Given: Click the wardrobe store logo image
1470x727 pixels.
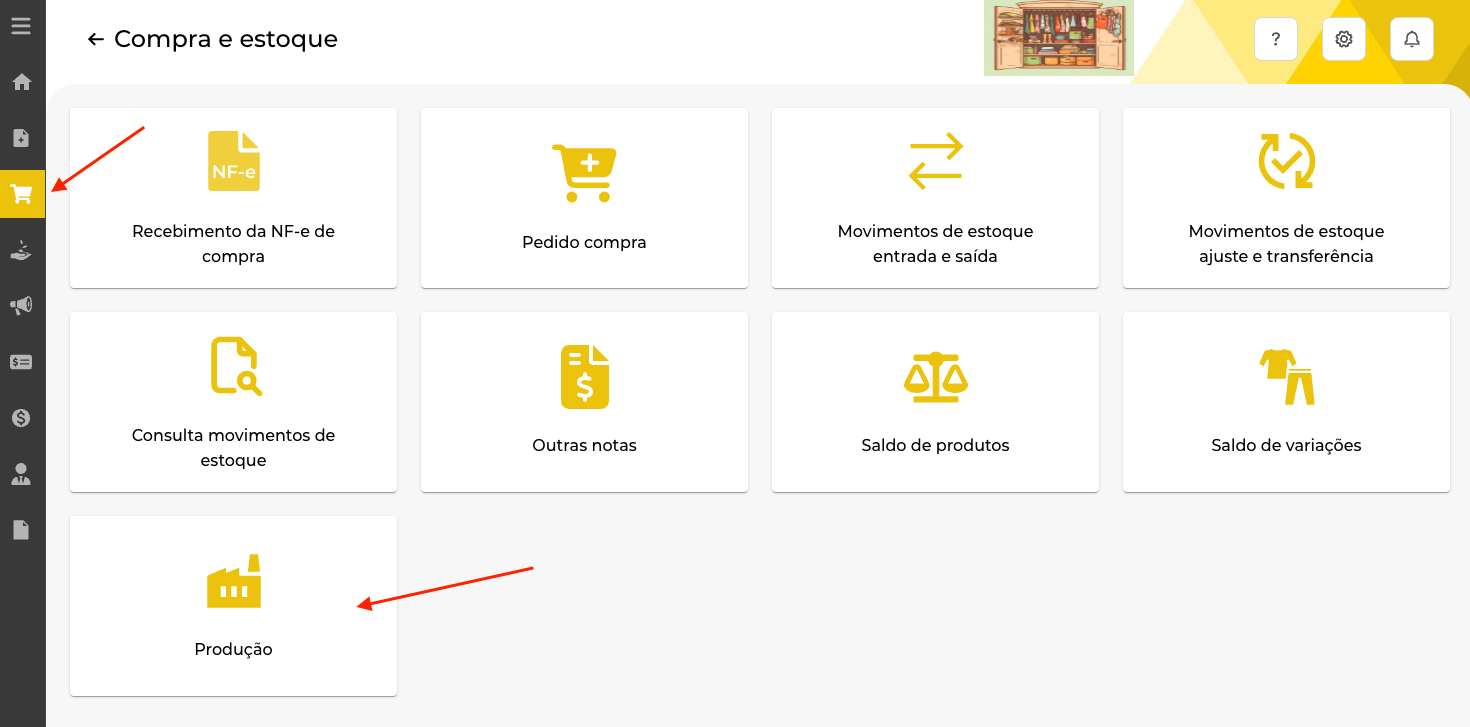Looking at the screenshot, I should pos(1059,38).
